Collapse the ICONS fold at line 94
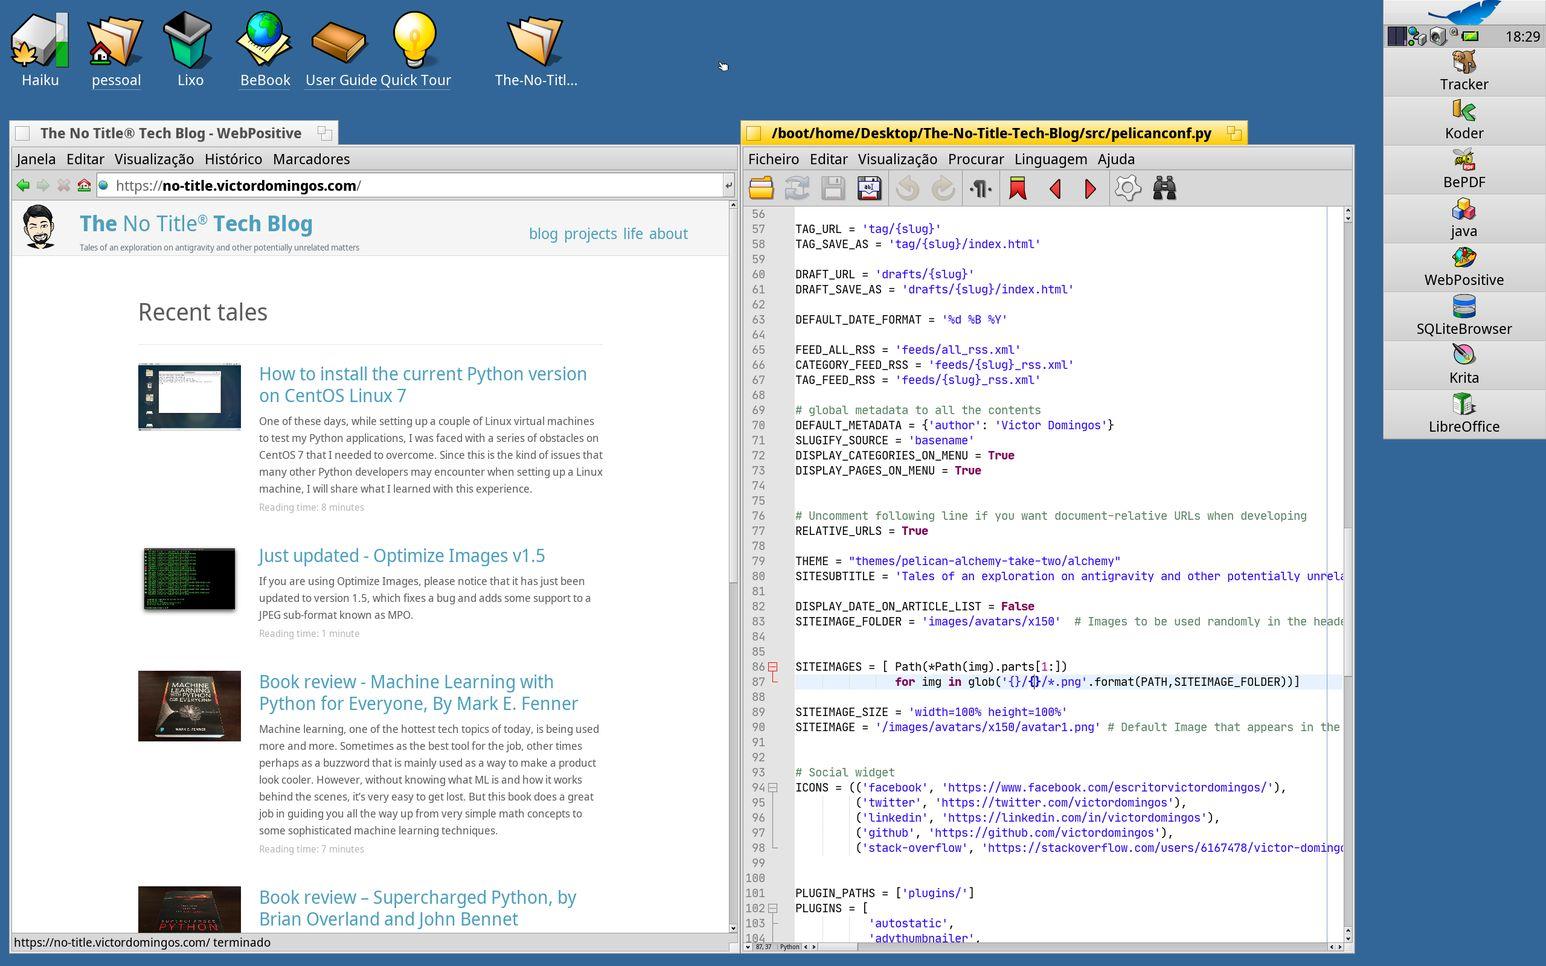The width and height of the screenshot is (1546, 966). click(x=772, y=788)
